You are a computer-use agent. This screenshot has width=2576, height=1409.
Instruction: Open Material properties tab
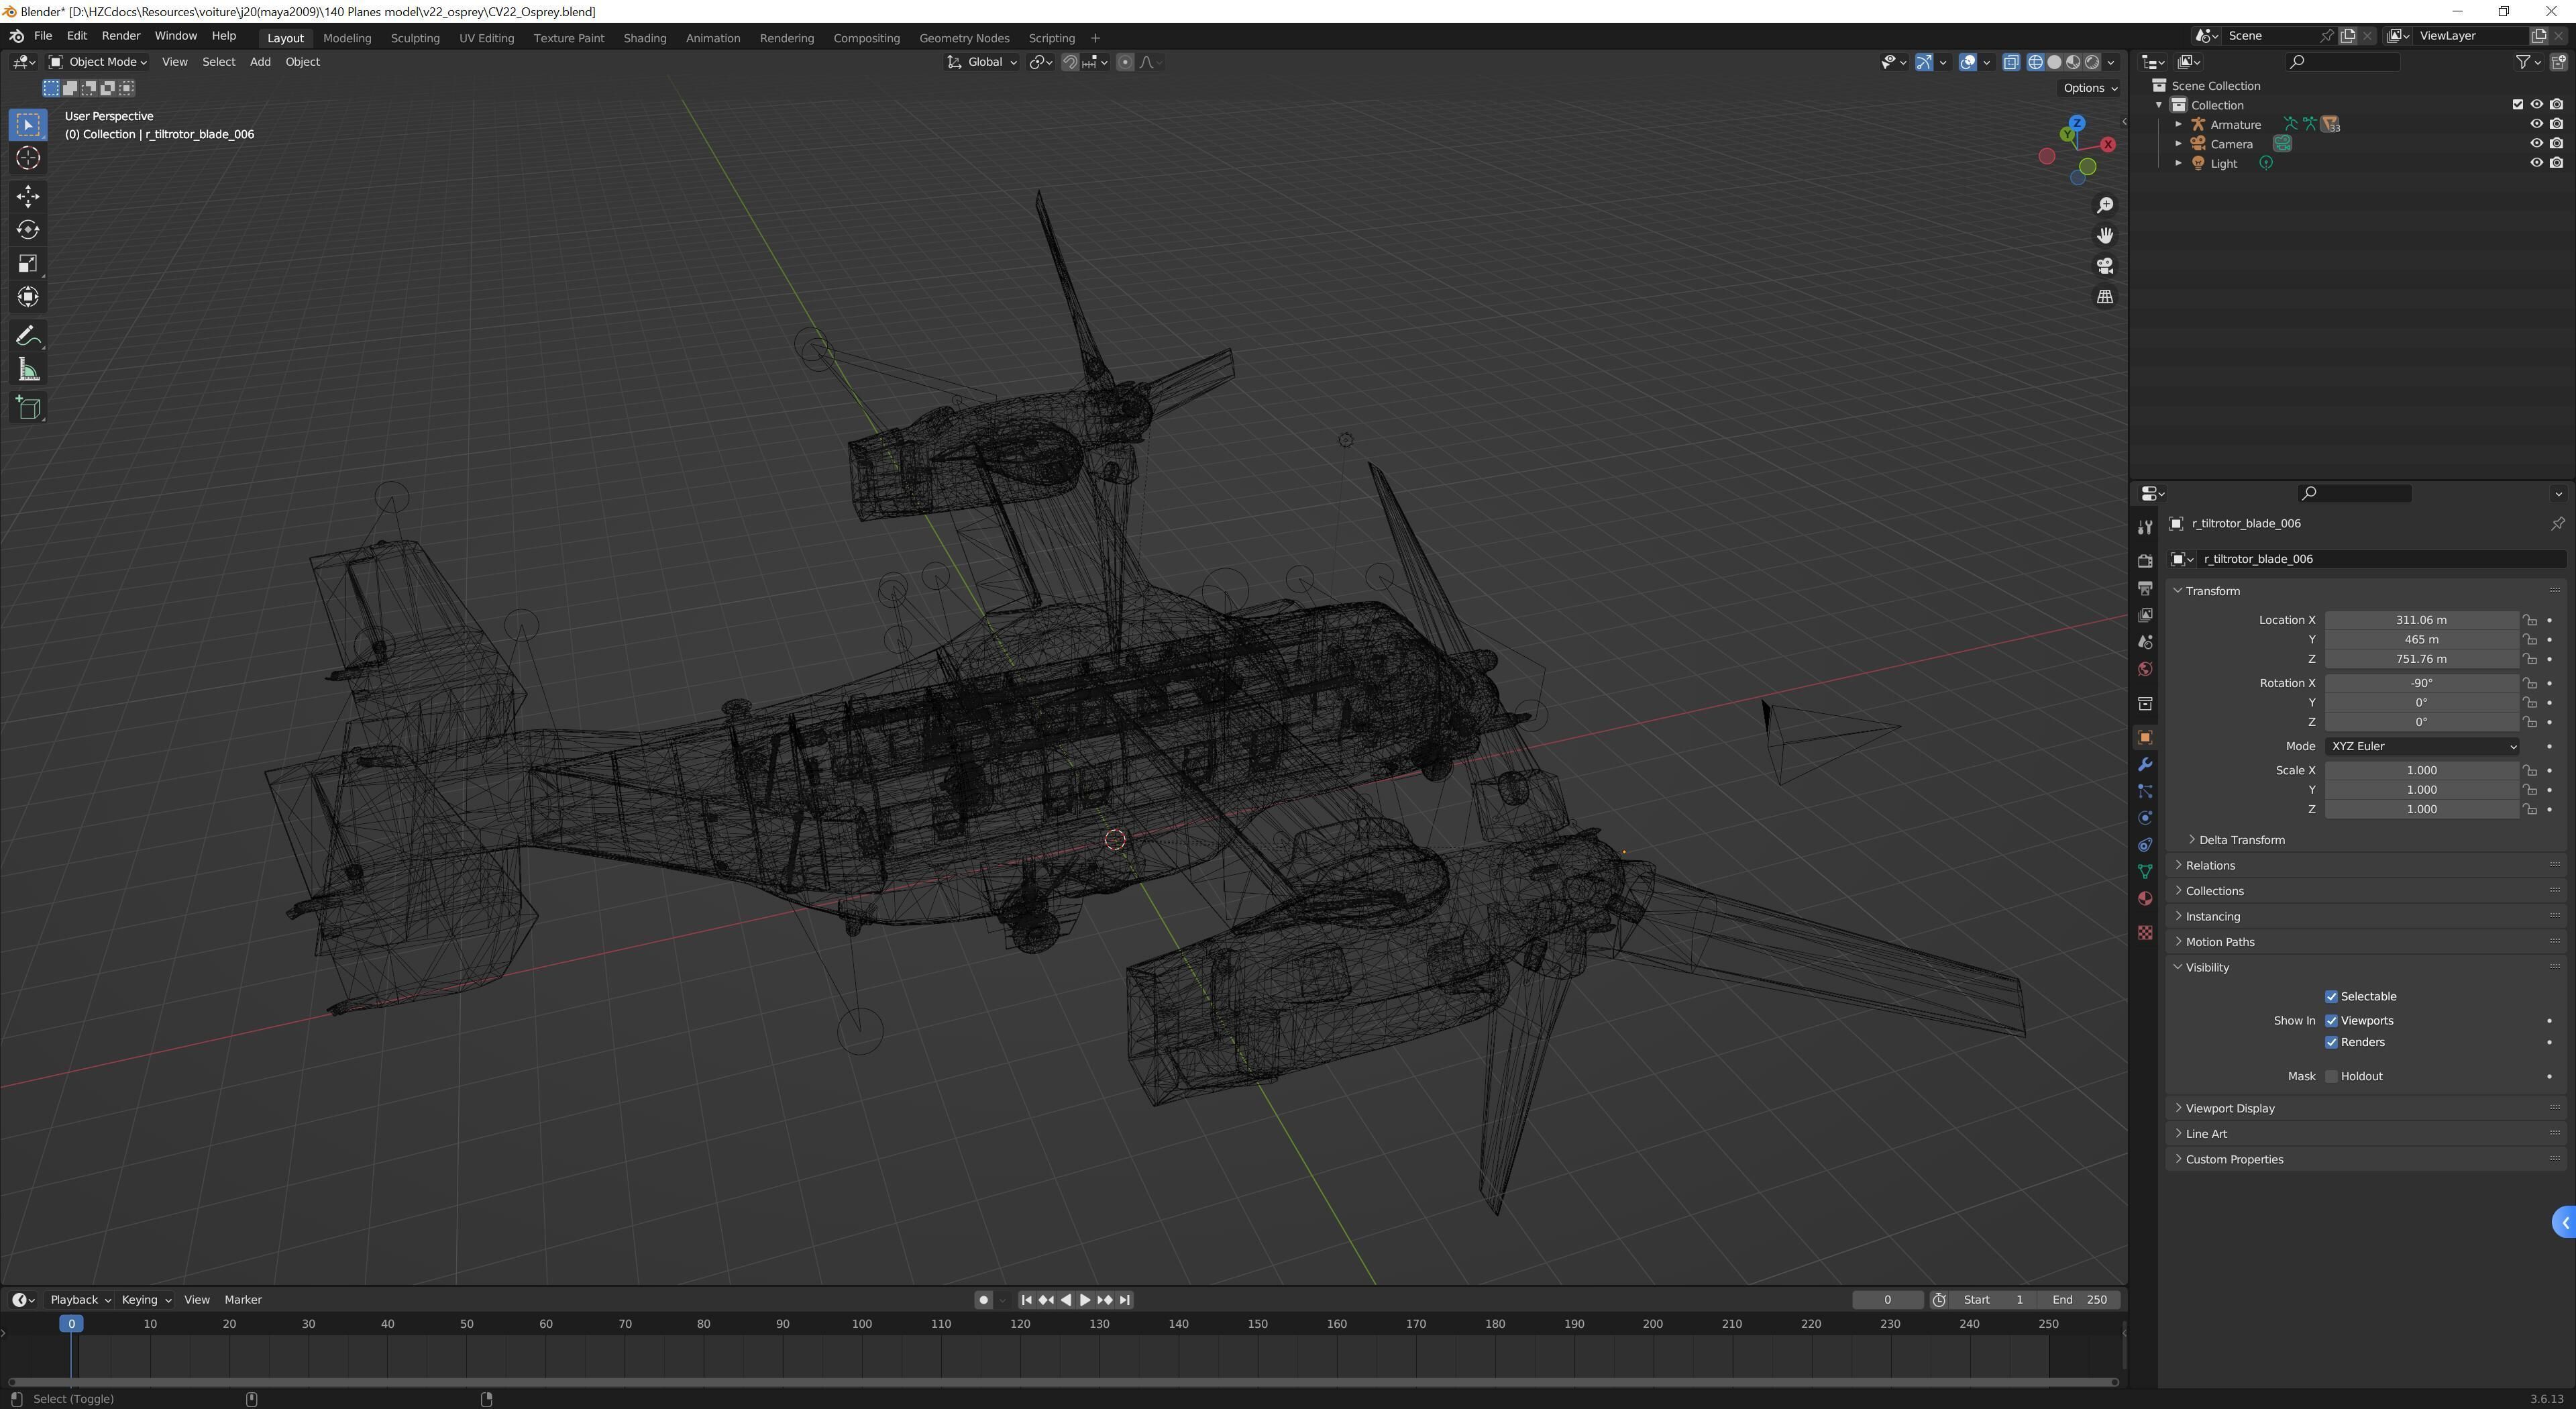pos(2144,899)
